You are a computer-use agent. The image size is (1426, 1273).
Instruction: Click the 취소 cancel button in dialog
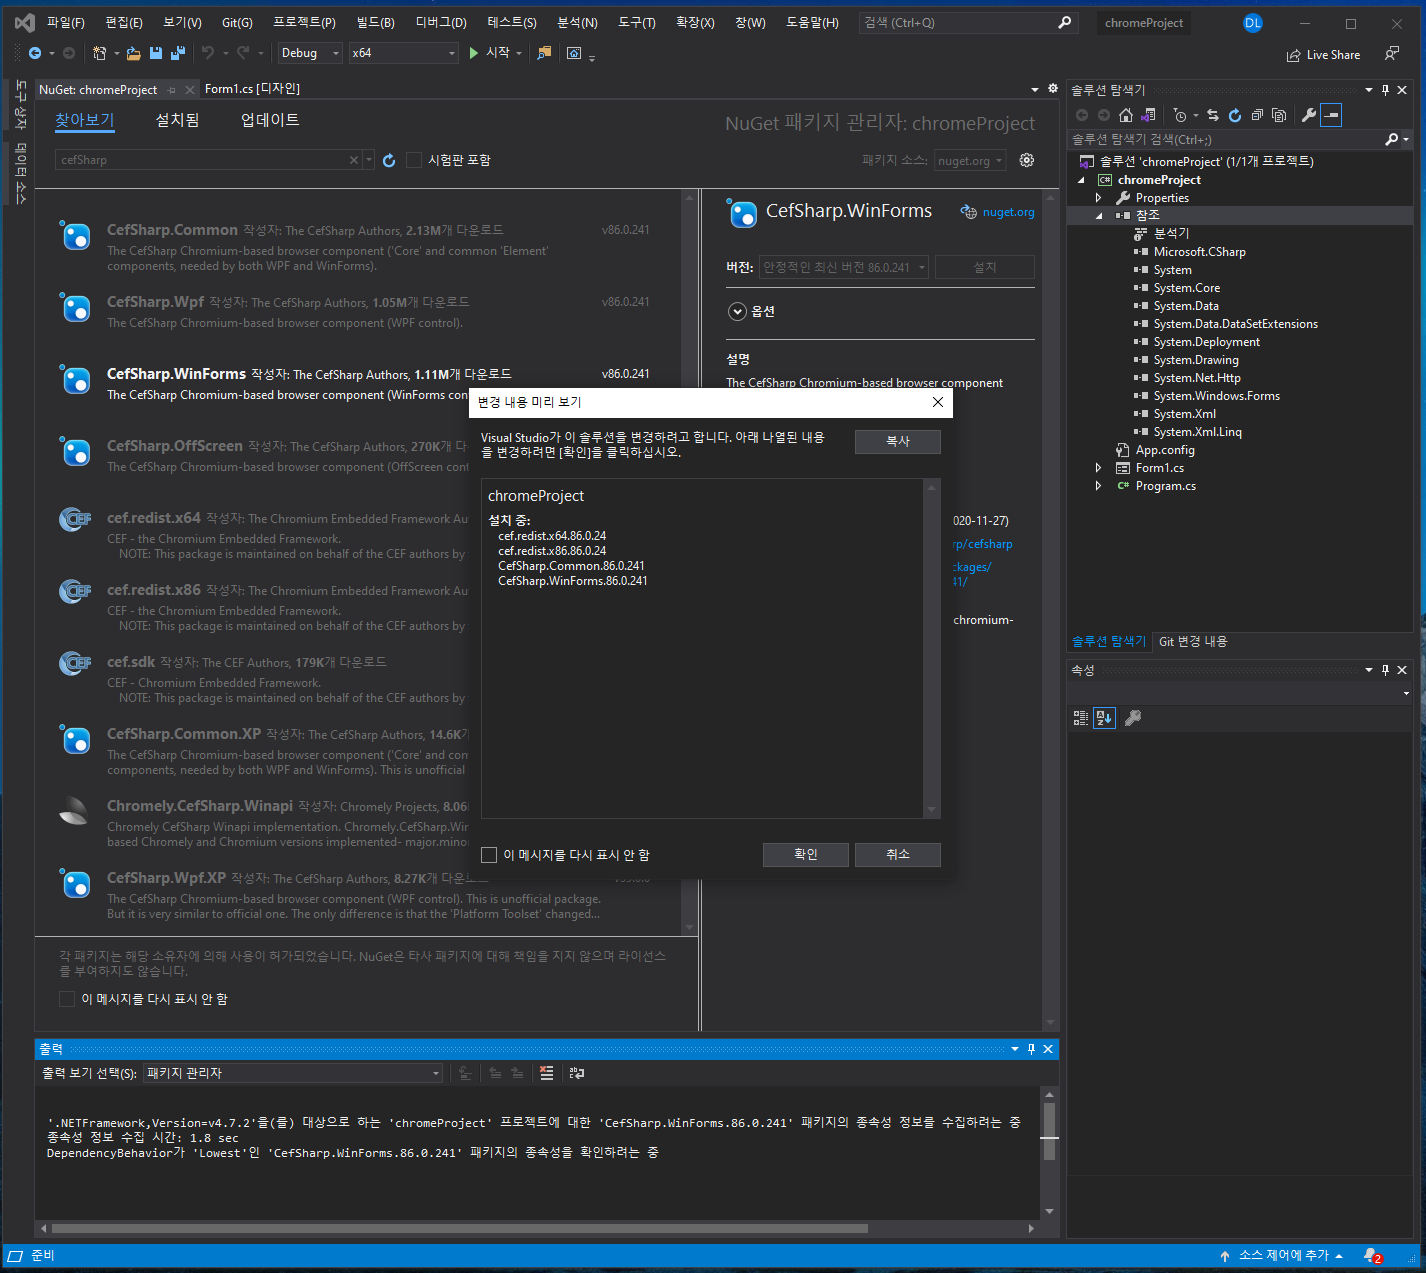pos(898,855)
